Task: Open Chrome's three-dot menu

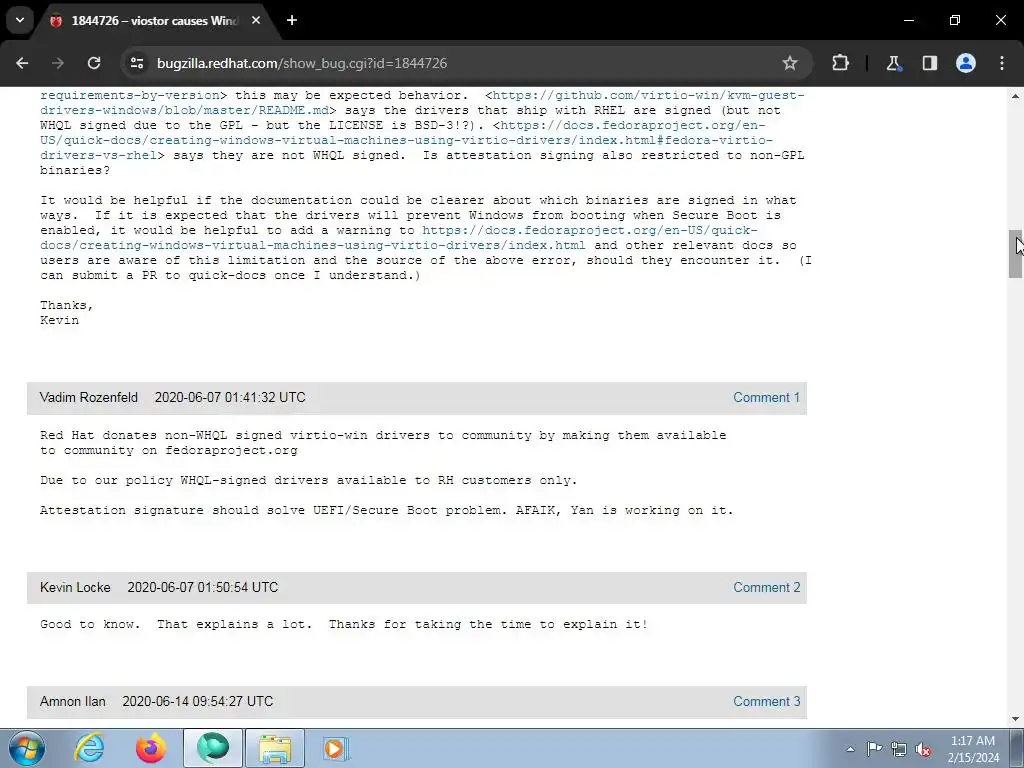Action: tap(1002, 63)
